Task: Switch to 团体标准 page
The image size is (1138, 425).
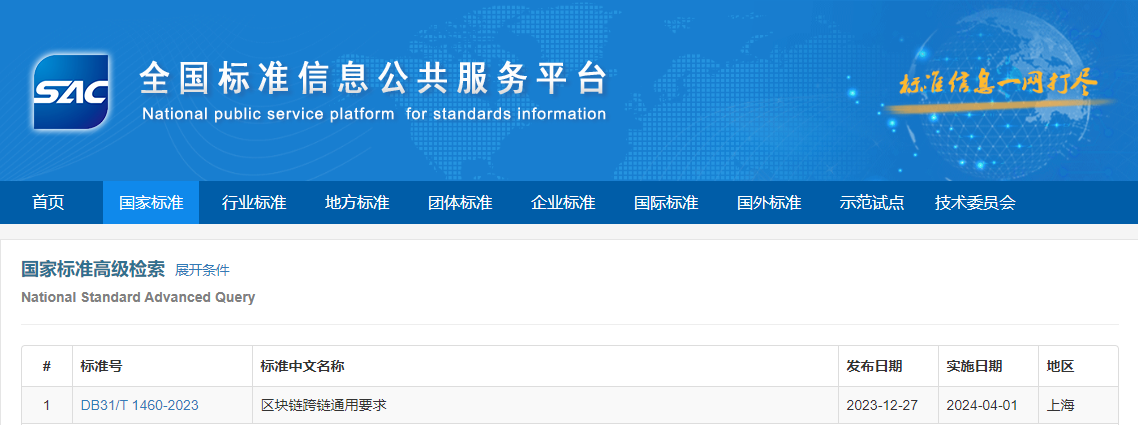Action: point(460,202)
